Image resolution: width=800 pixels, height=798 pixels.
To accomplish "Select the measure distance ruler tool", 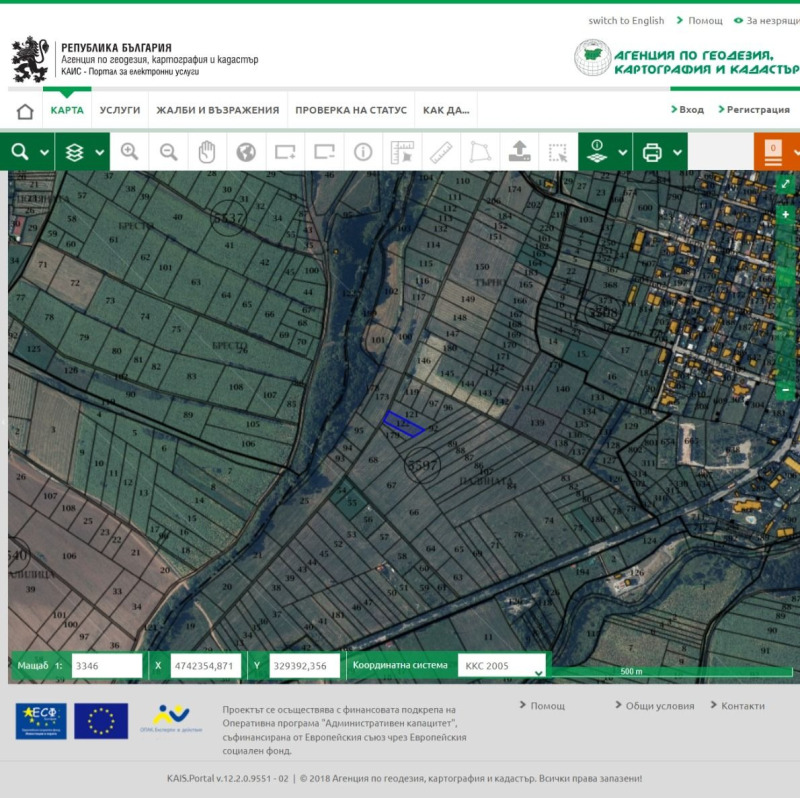I will click(x=441, y=152).
